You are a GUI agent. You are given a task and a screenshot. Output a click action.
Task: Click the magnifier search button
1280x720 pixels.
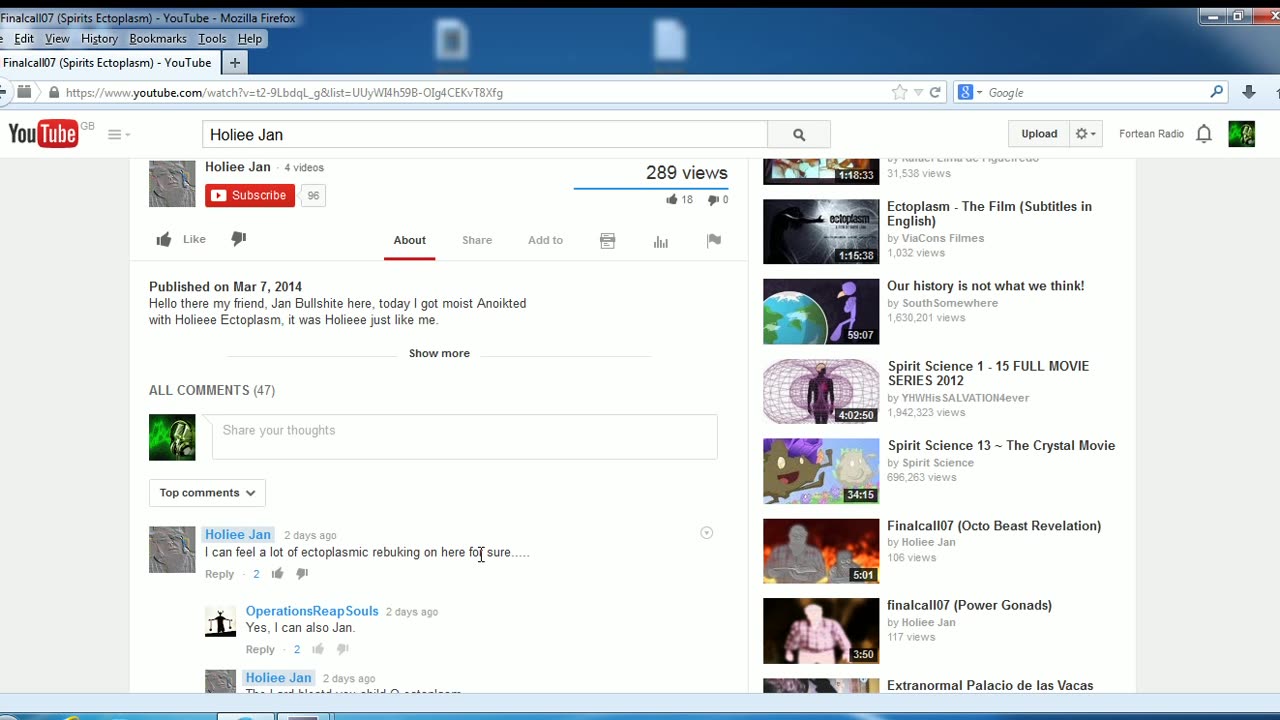(798, 134)
